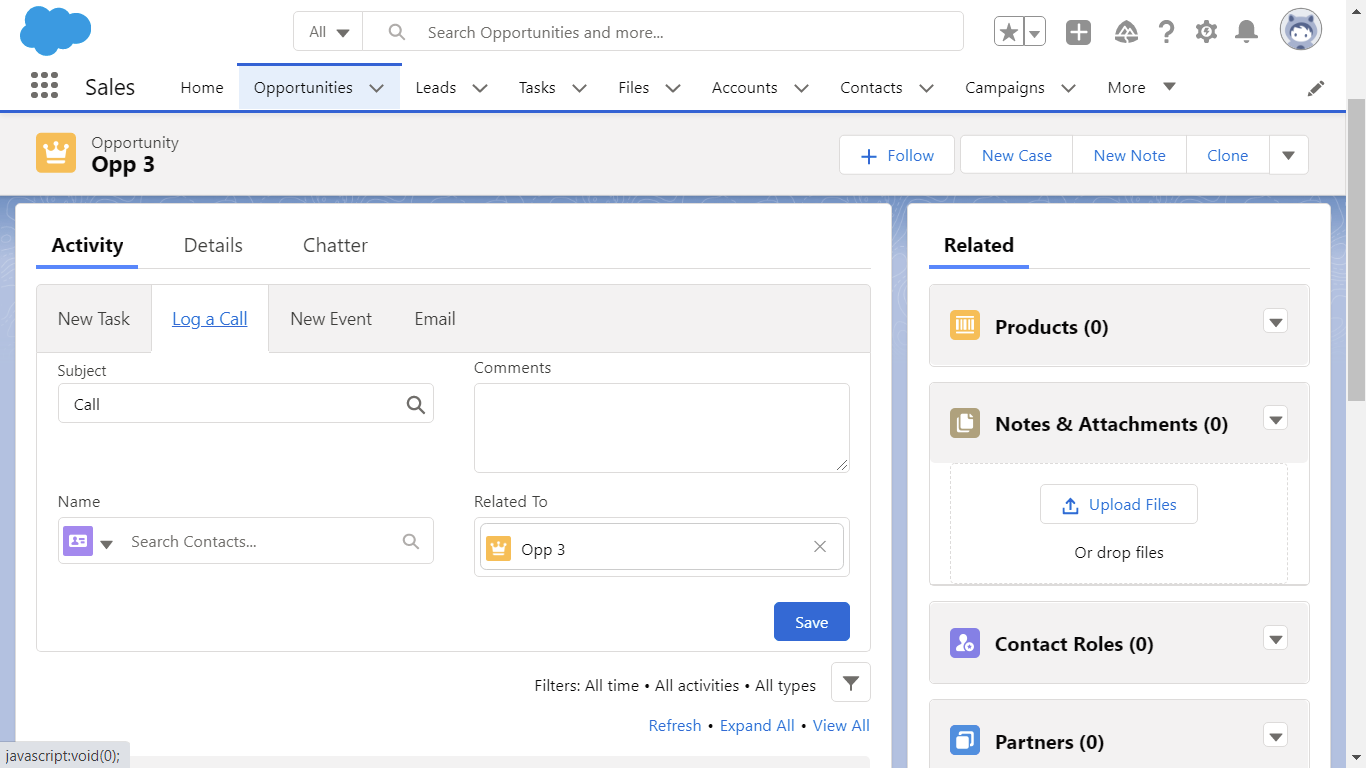Viewport: 1366px width, 768px height.
Task: Expand the Opportunities tab chevron
Action: [x=377, y=88]
